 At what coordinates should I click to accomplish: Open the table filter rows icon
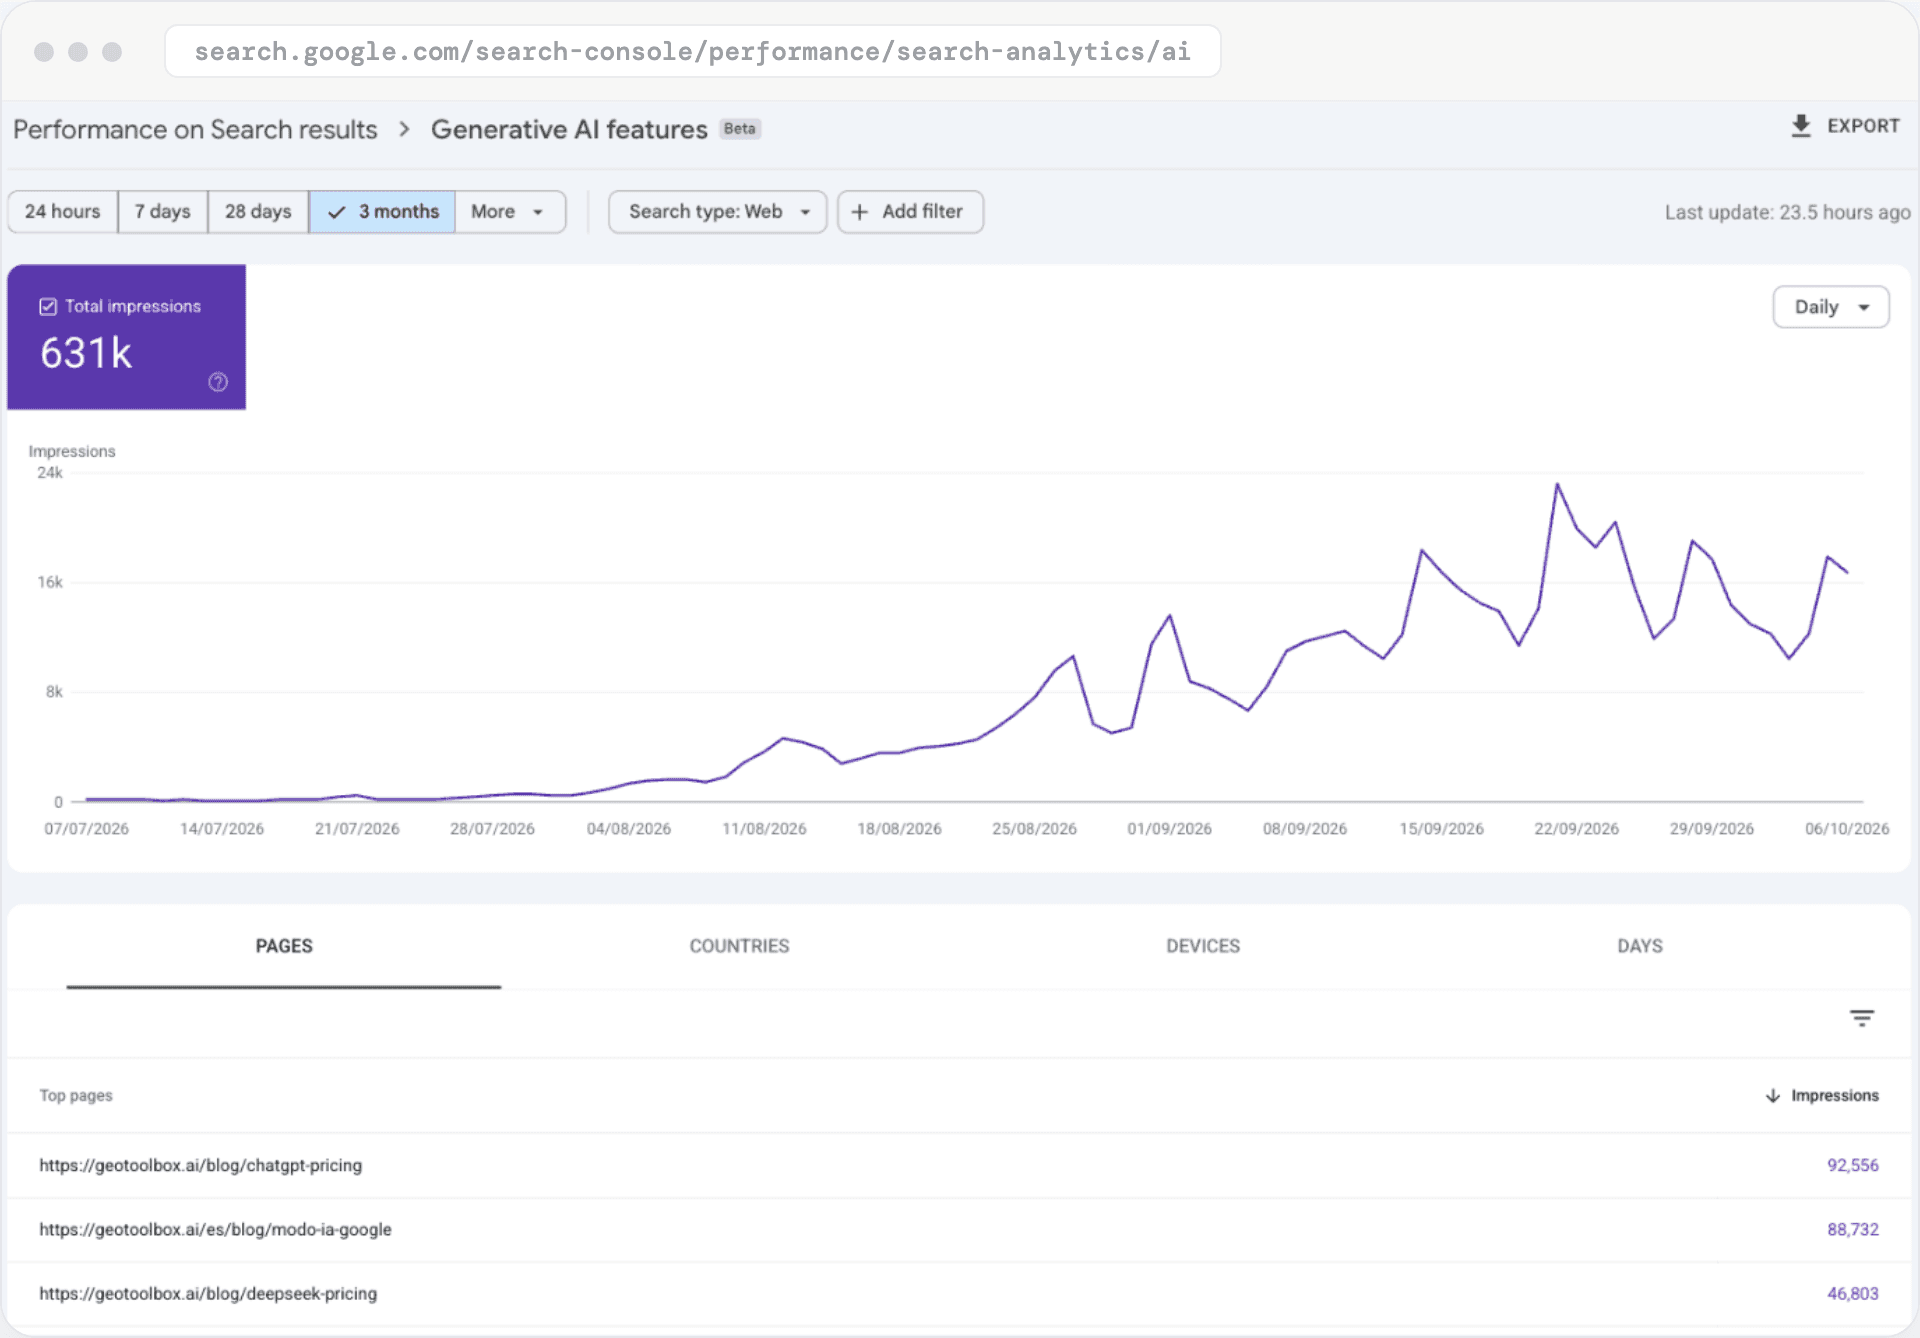[x=1861, y=1018]
